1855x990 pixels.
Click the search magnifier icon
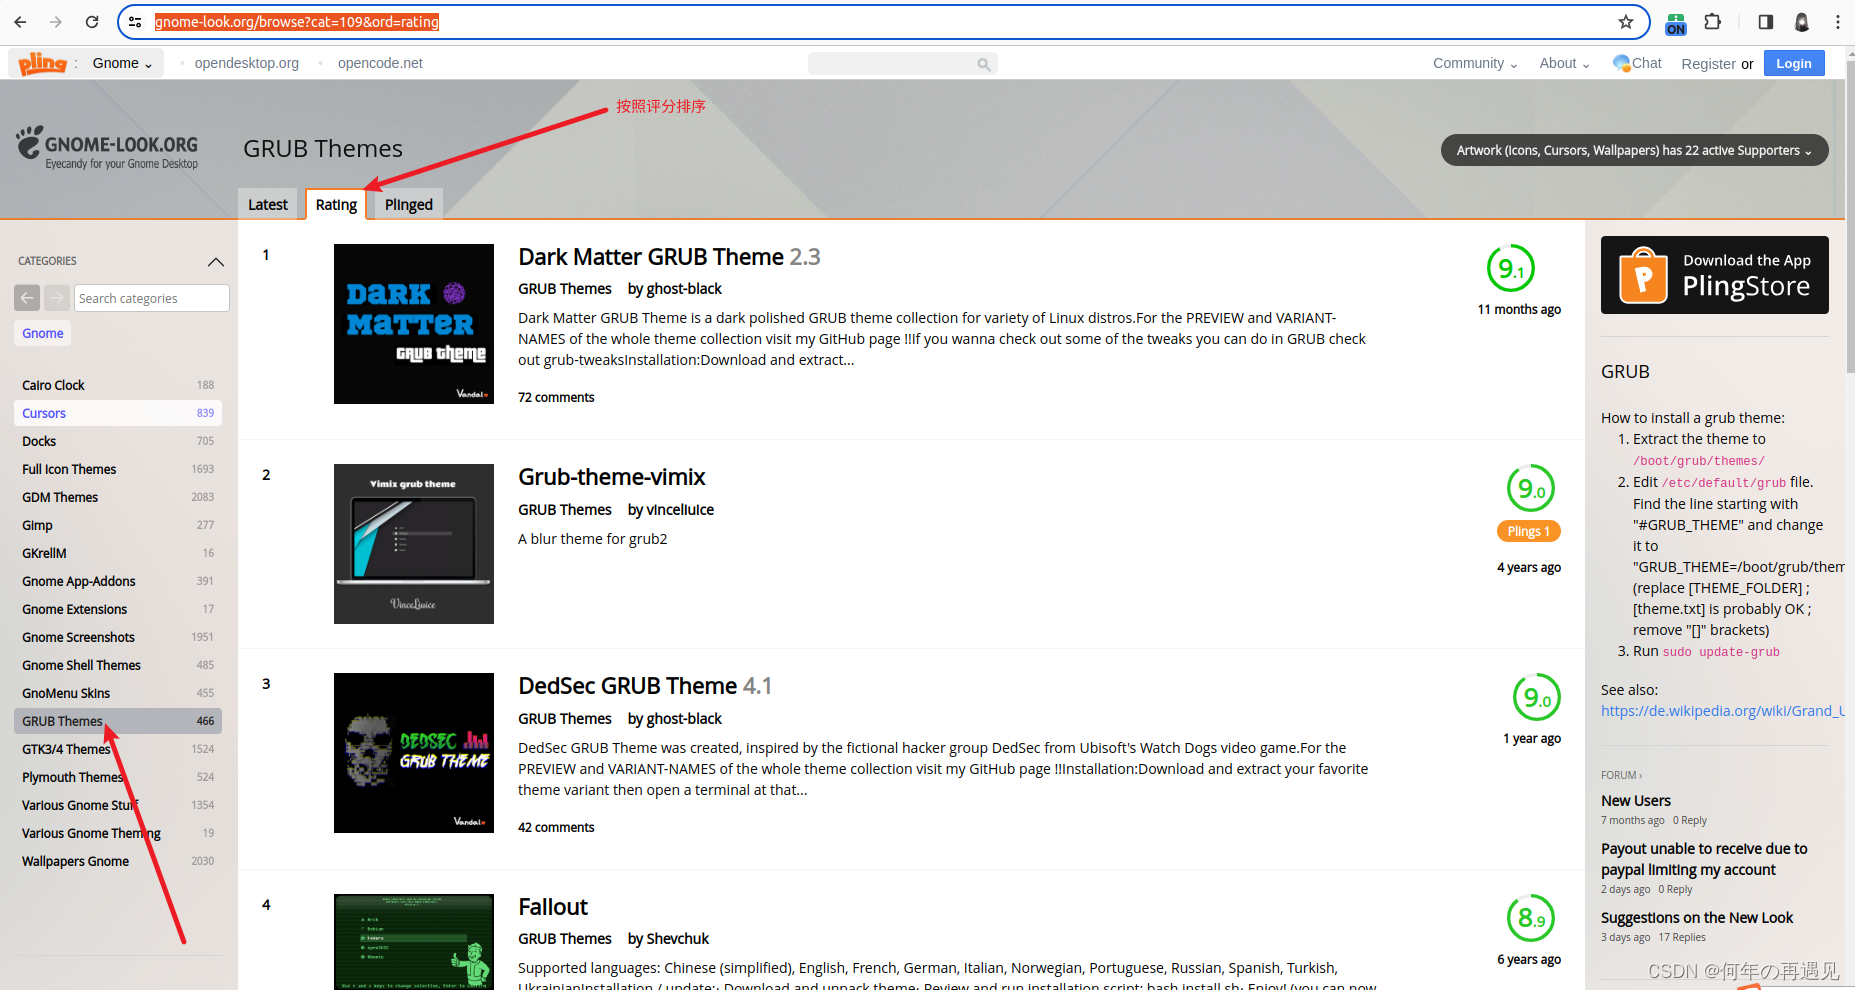984,64
